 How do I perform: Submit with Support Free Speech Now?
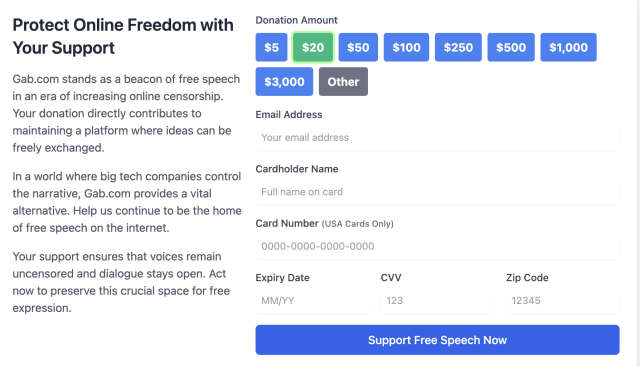tap(438, 340)
